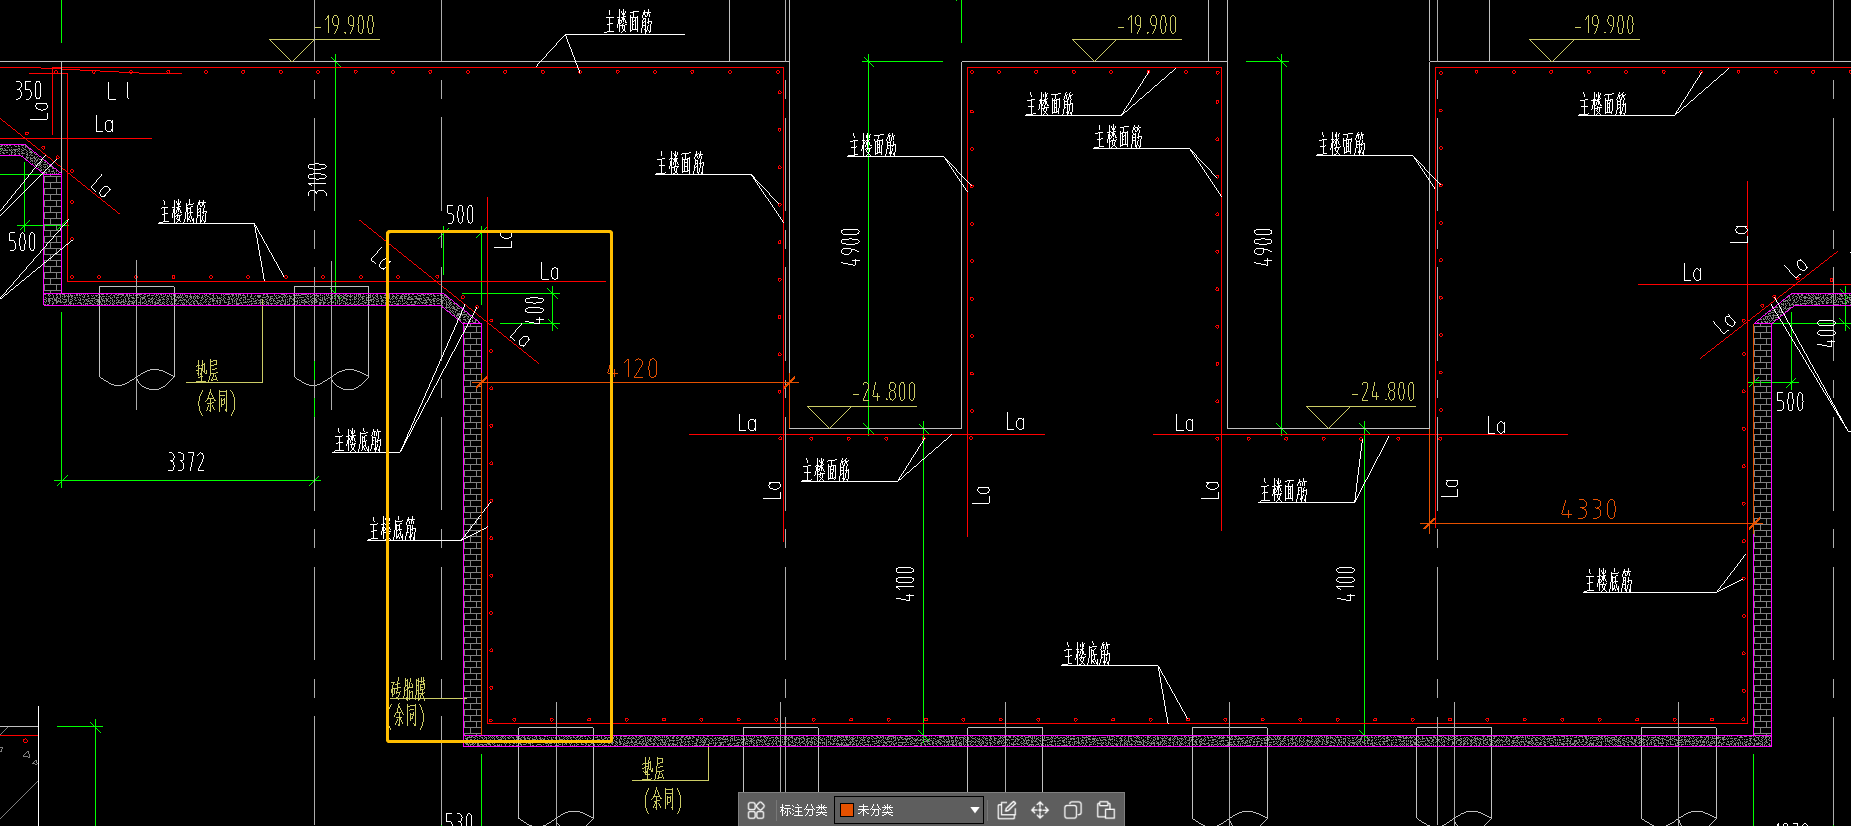The image size is (1851, 826).
Task: Click the 350 dimension value
Action: (x=28, y=91)
